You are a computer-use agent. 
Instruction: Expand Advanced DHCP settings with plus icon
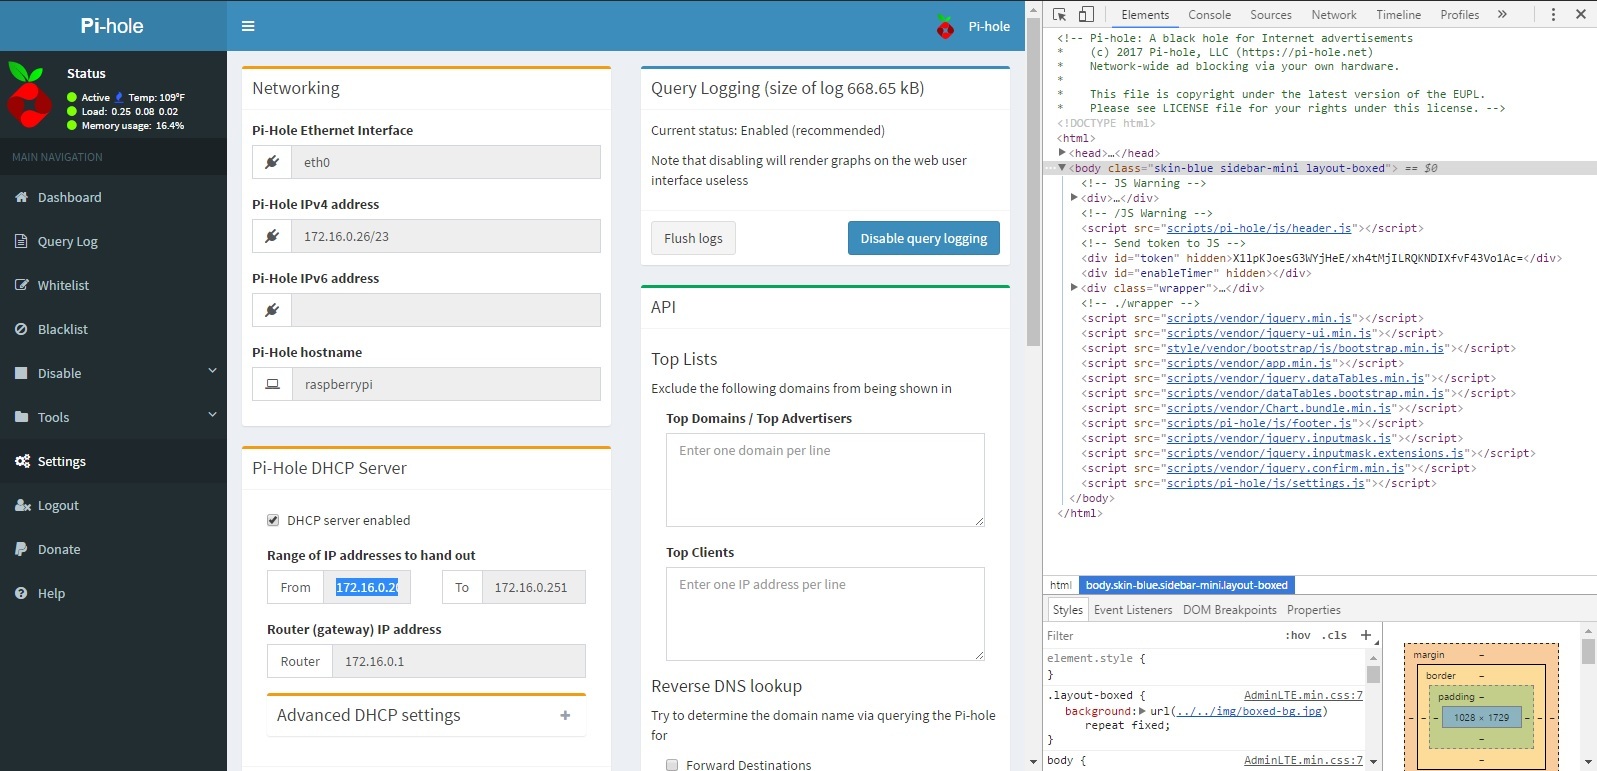pos(565,715)
